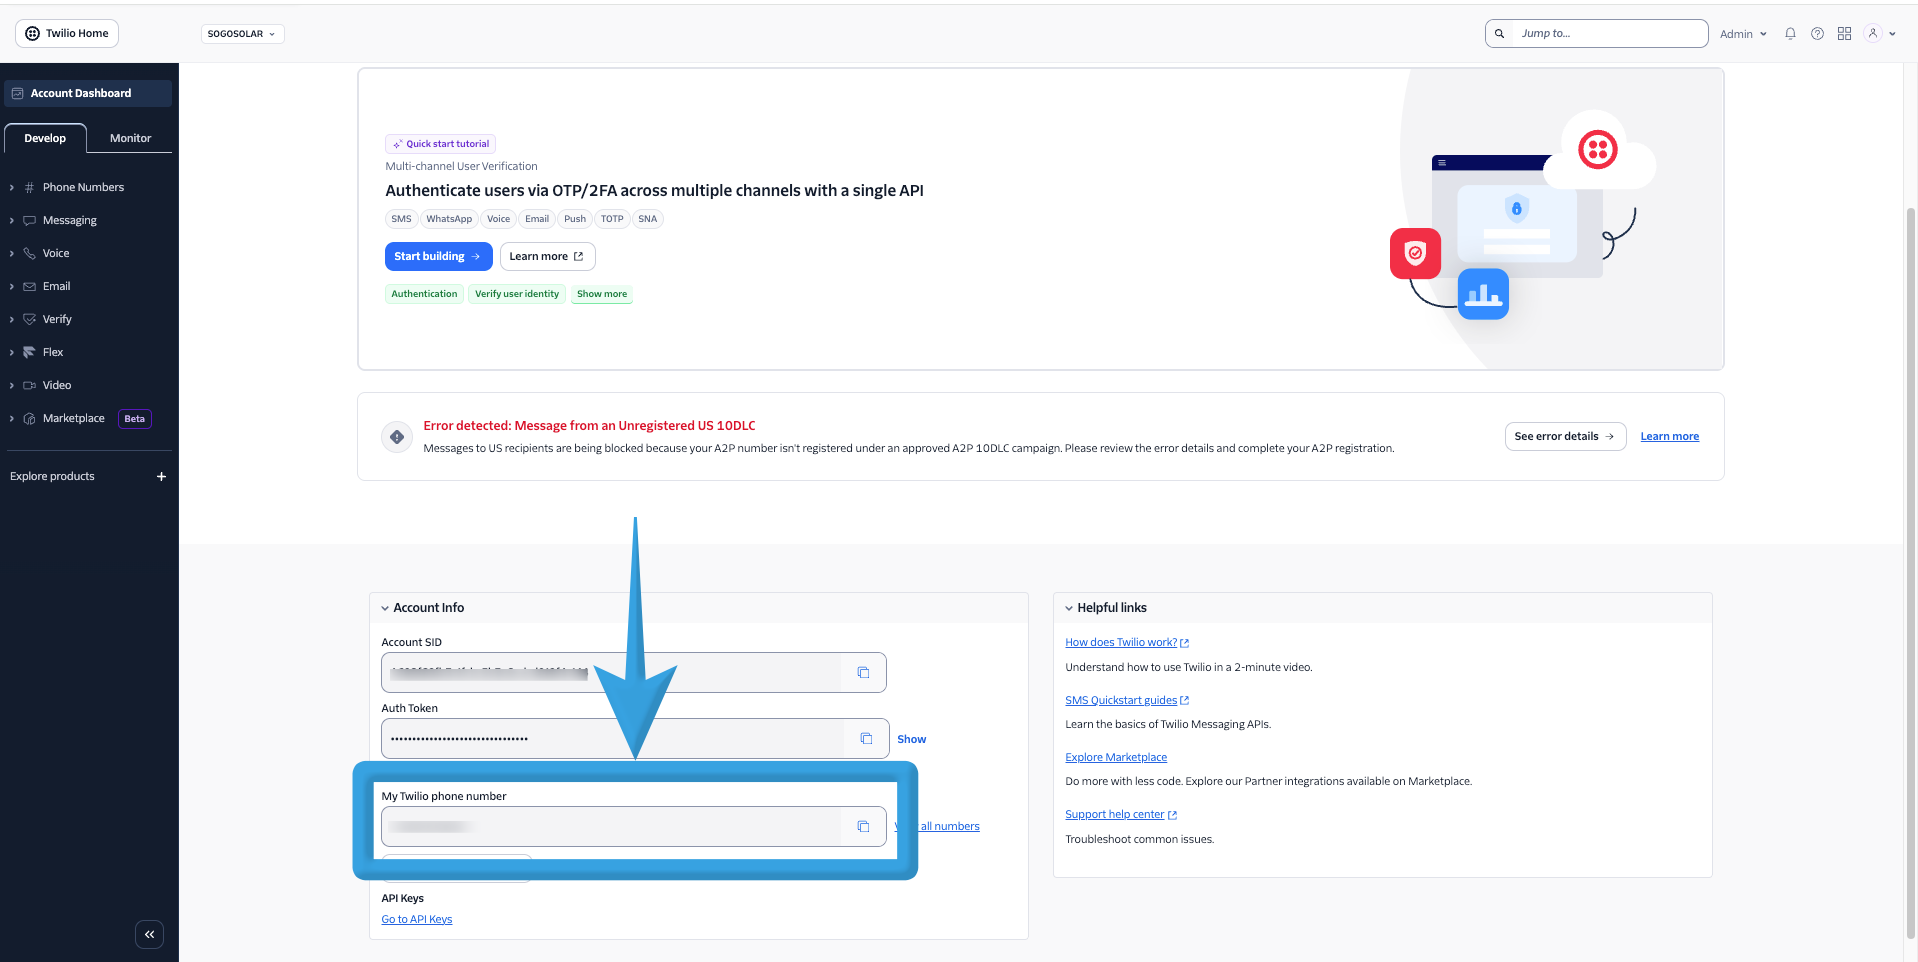Open the products grid icon in the top bar
The image size is (1918, 962).
pyautogui.click(x=1843, y=33)
